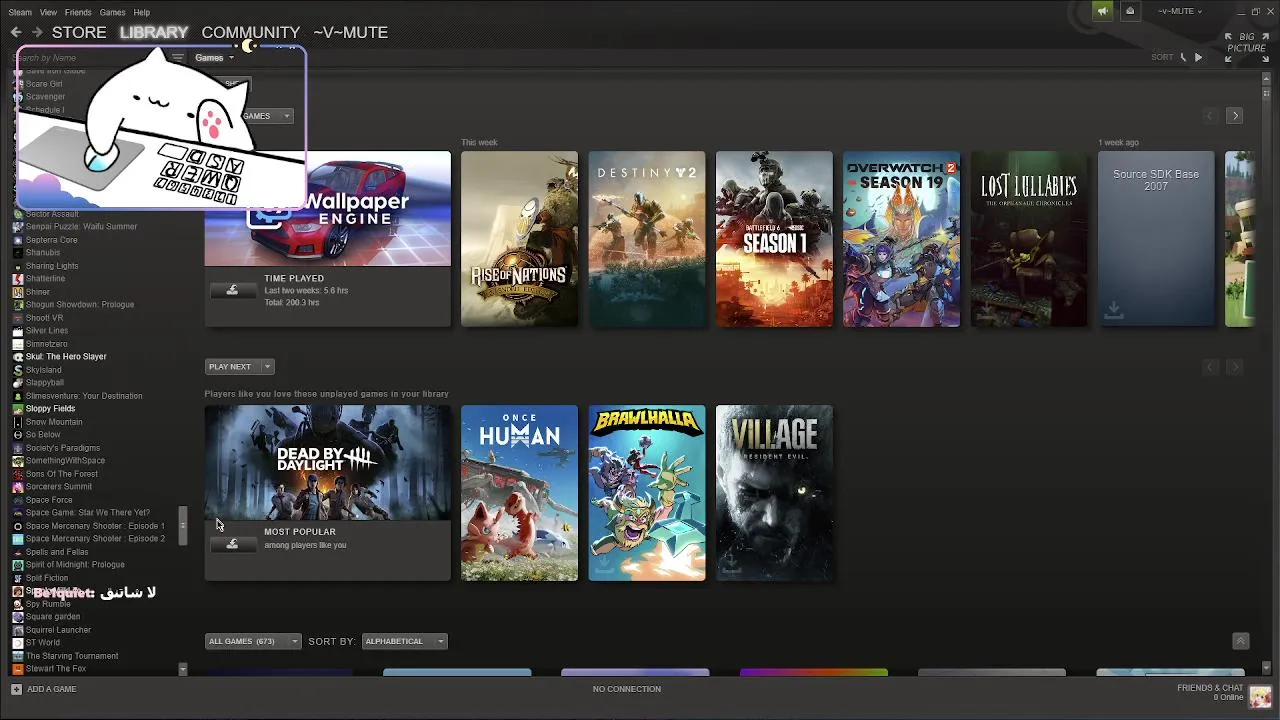Viewport: 1280px width, 720px height.
Task: Install Wallpaper Engine with download button
Action: click(232, 290)
